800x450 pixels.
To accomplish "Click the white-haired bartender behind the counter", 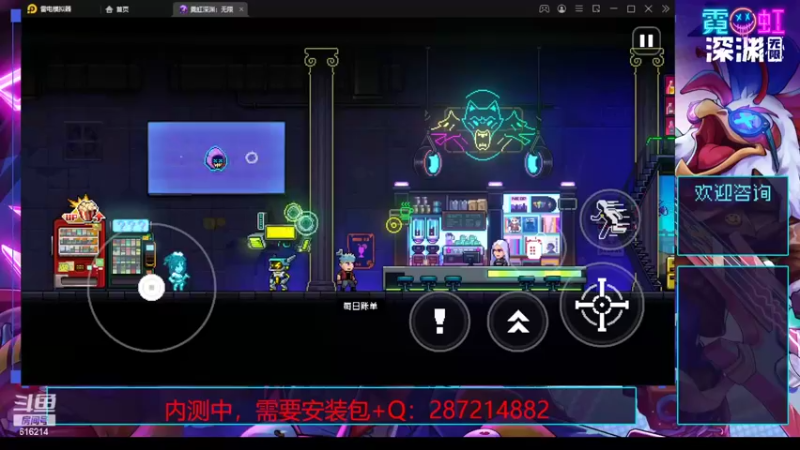I will click(x=499, y=253).
